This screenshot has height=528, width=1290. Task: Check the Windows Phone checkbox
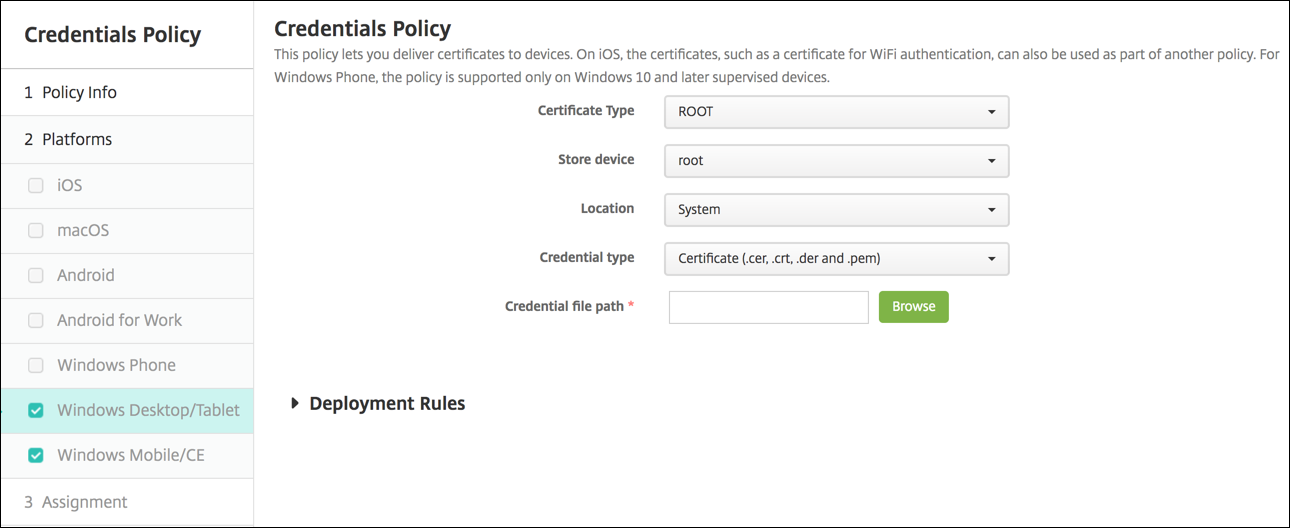click(36, 365)
